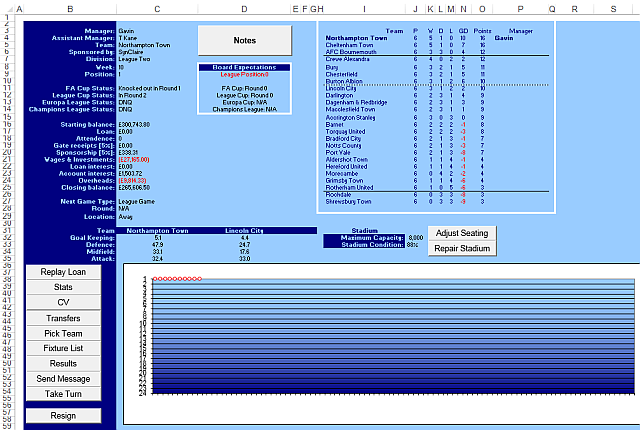Select red Wages & Investments value

click(x=134, y=160)
